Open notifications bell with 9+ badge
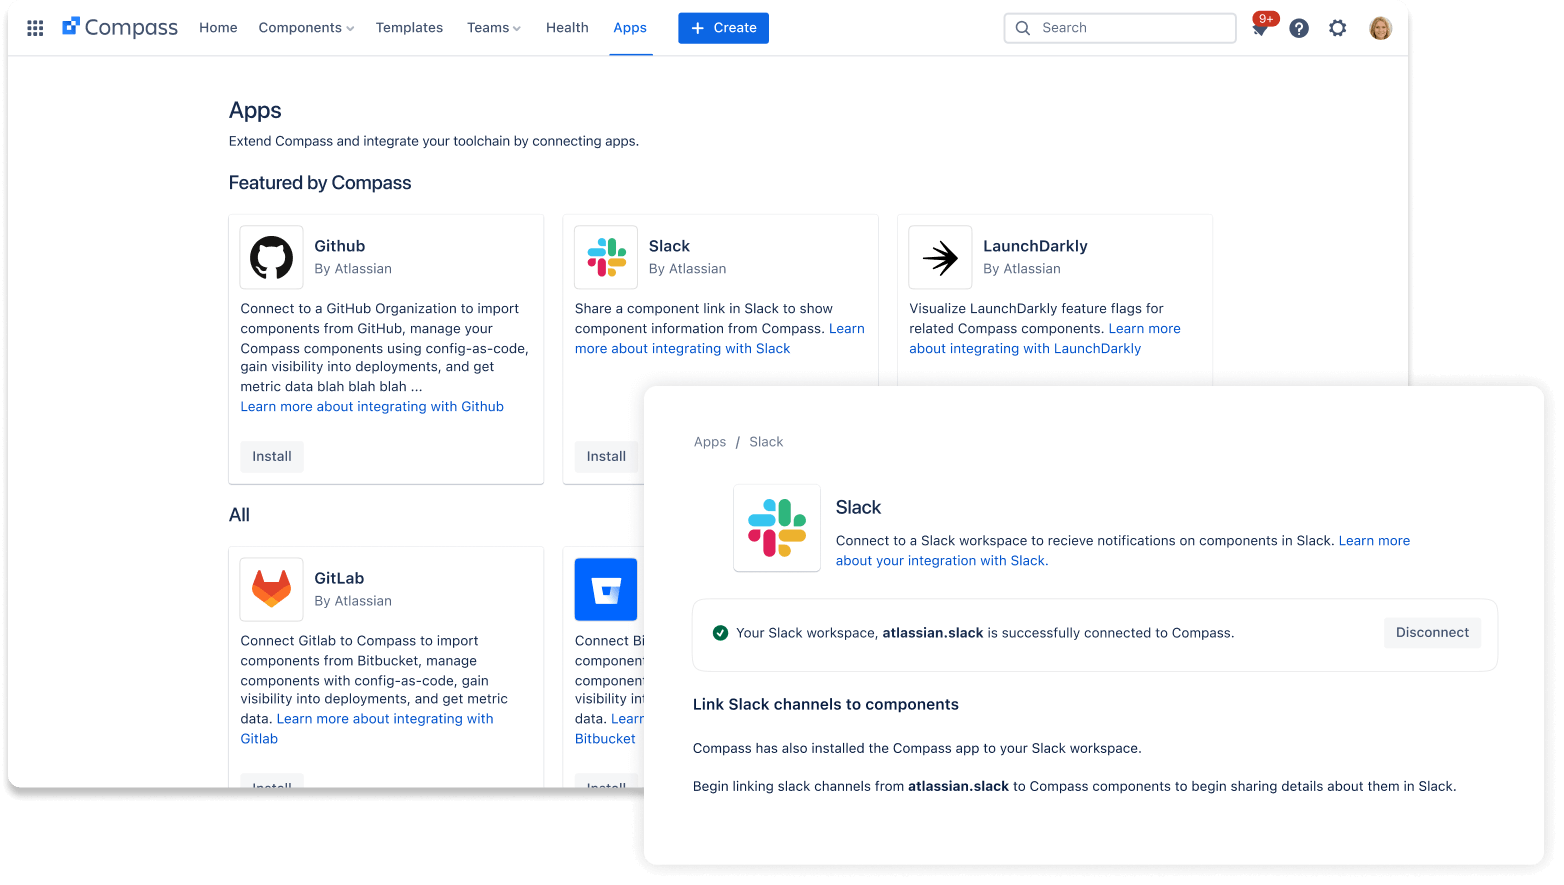This screenshot has width=1564, height=885. tap(1261, 27)
